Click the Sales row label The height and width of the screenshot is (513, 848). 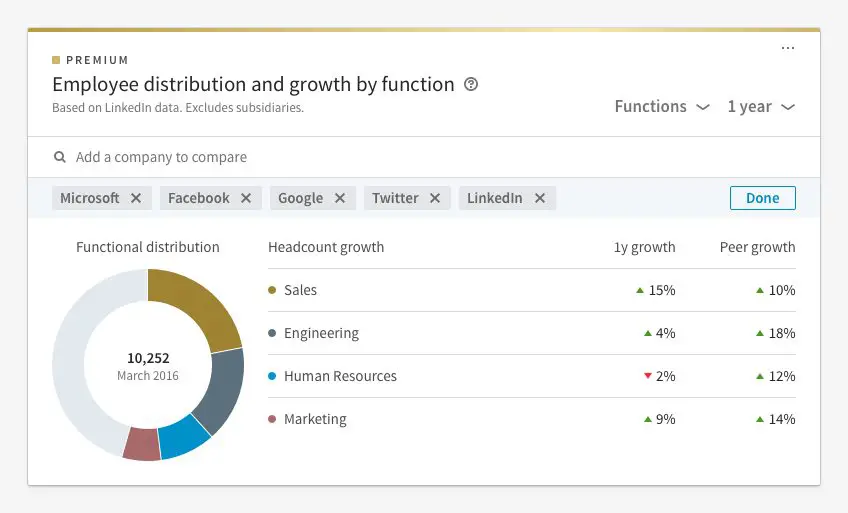tap(300, 290)
